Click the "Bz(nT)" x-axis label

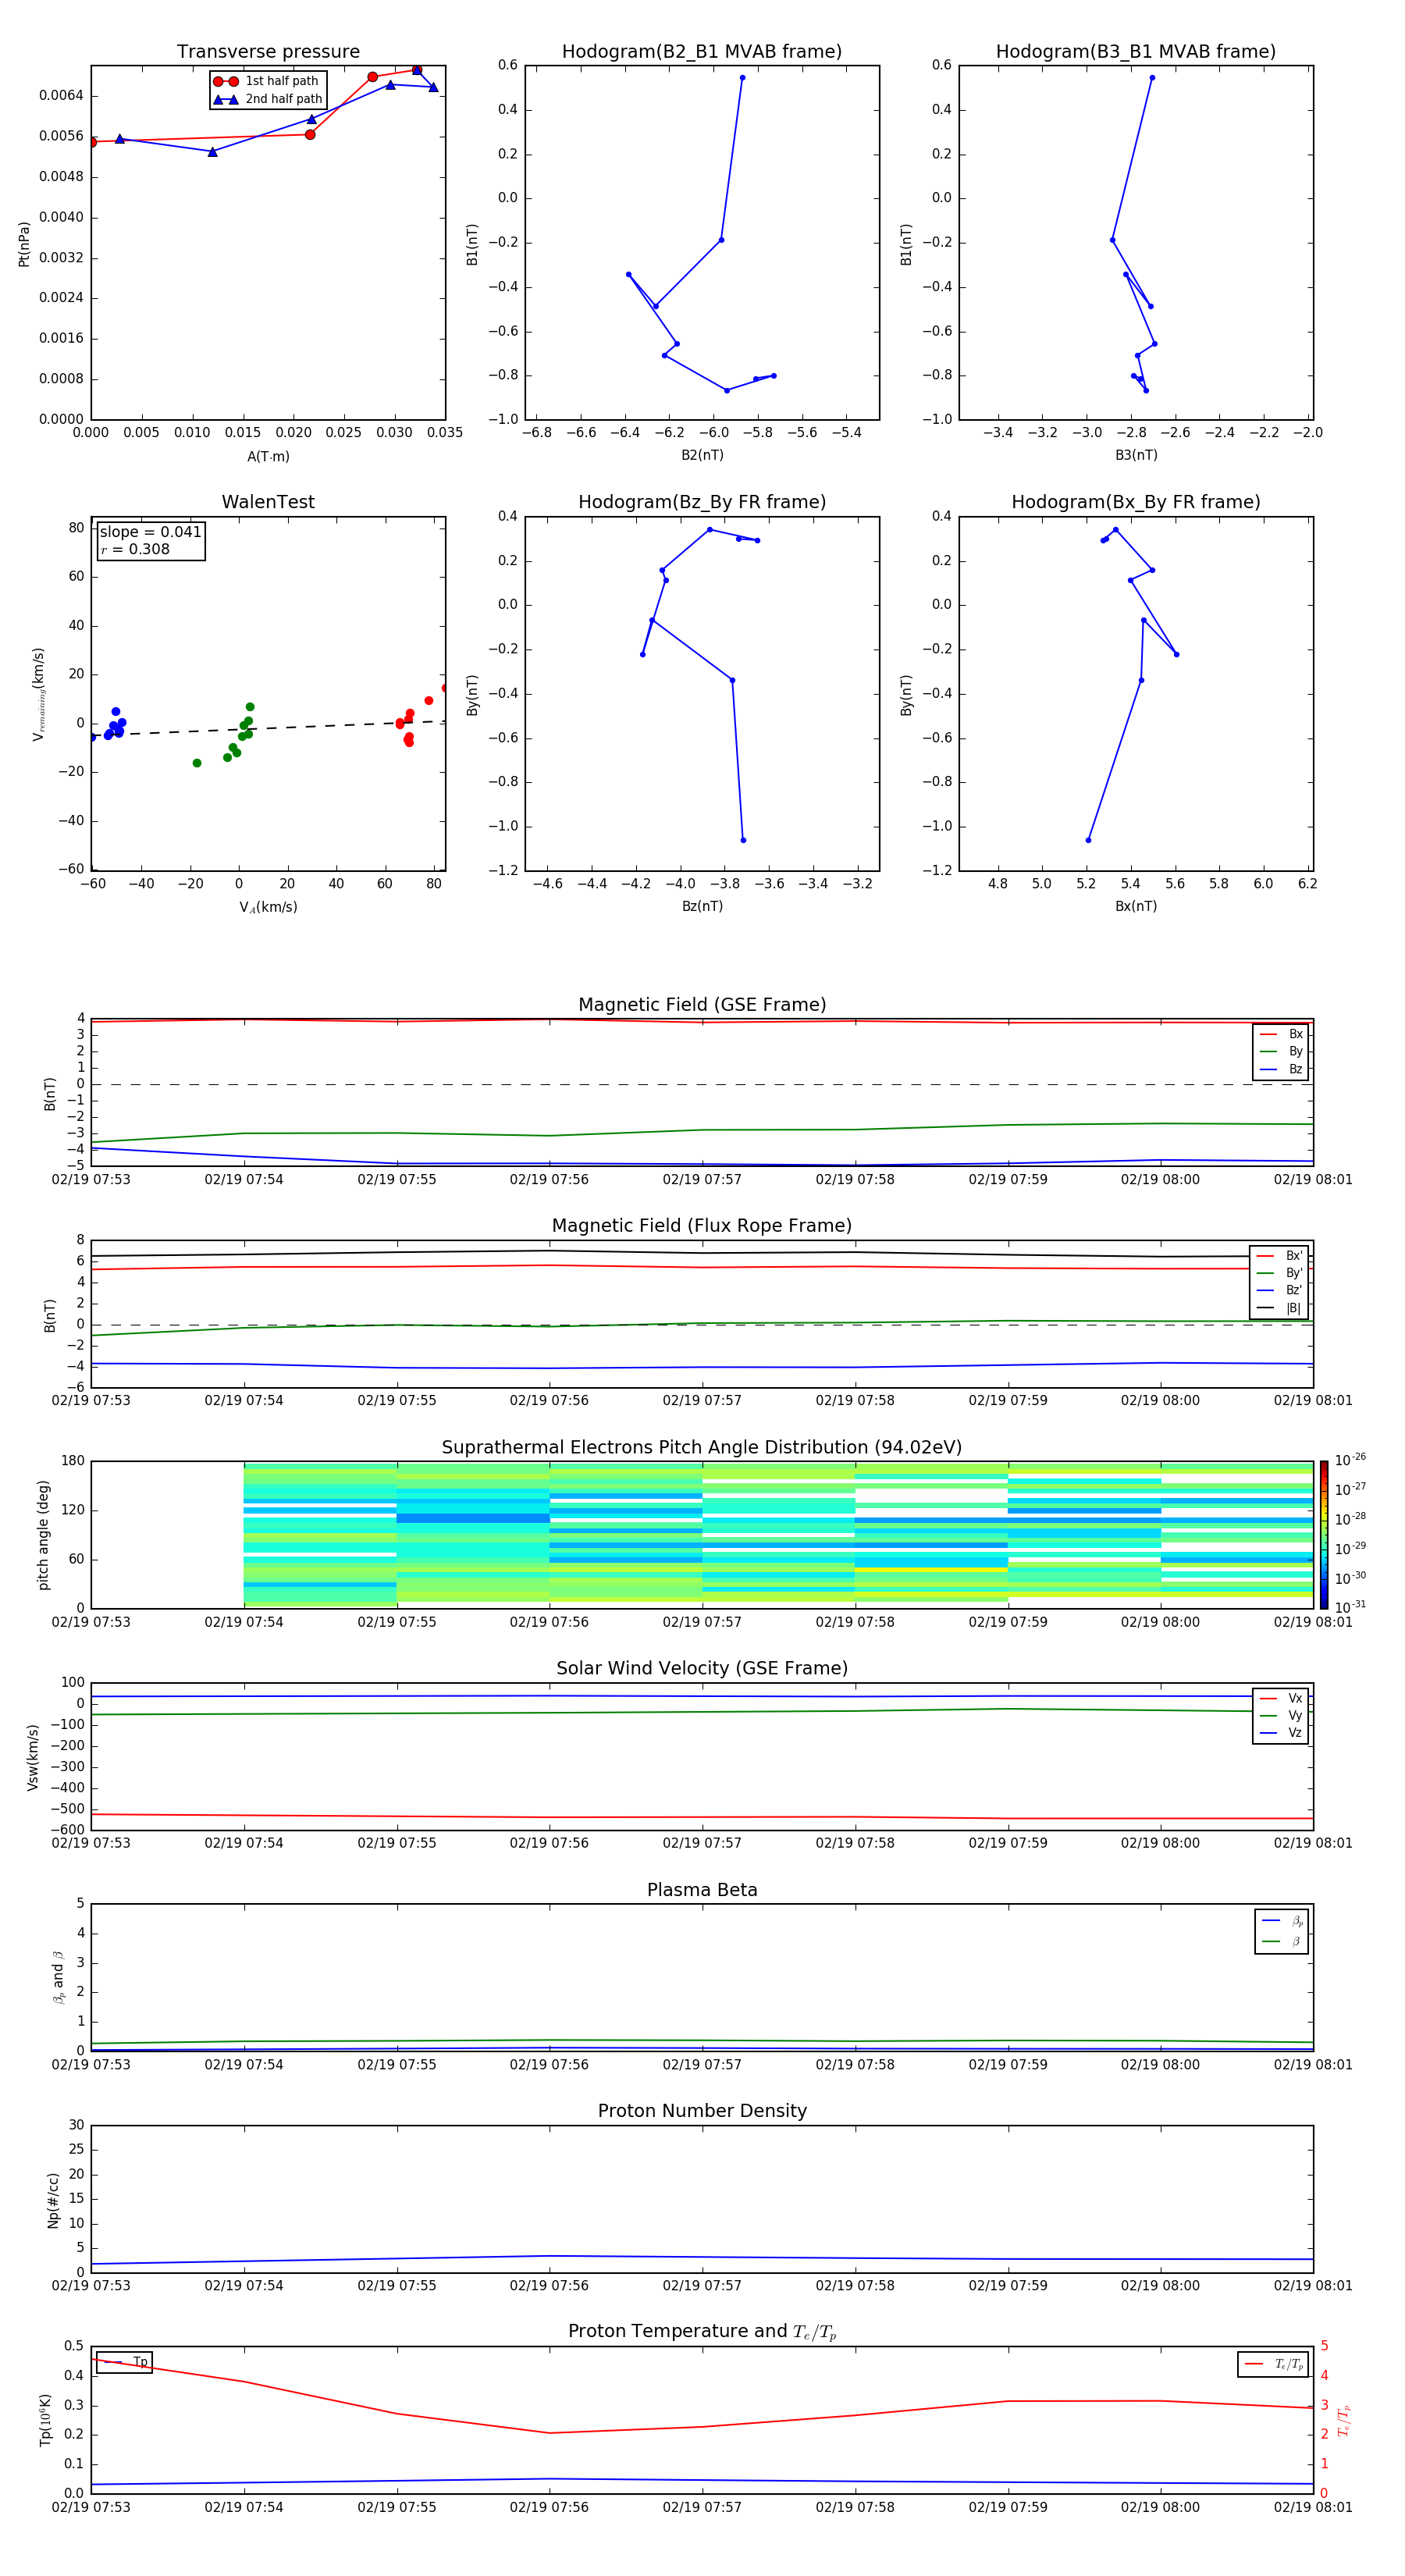702,906
